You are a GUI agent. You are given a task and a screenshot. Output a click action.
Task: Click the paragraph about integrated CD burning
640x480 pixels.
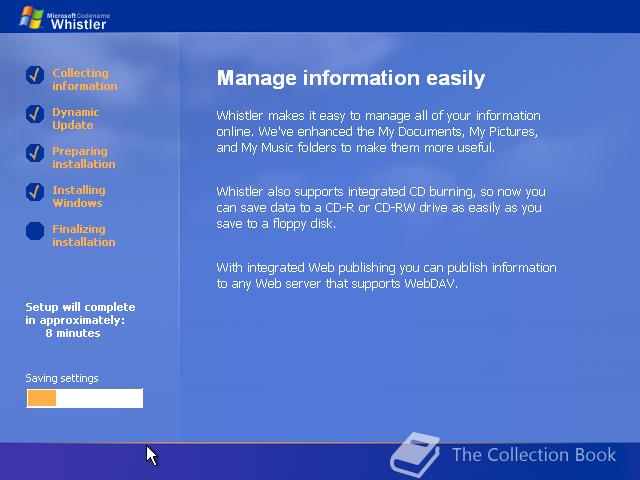tap(381, 207)
